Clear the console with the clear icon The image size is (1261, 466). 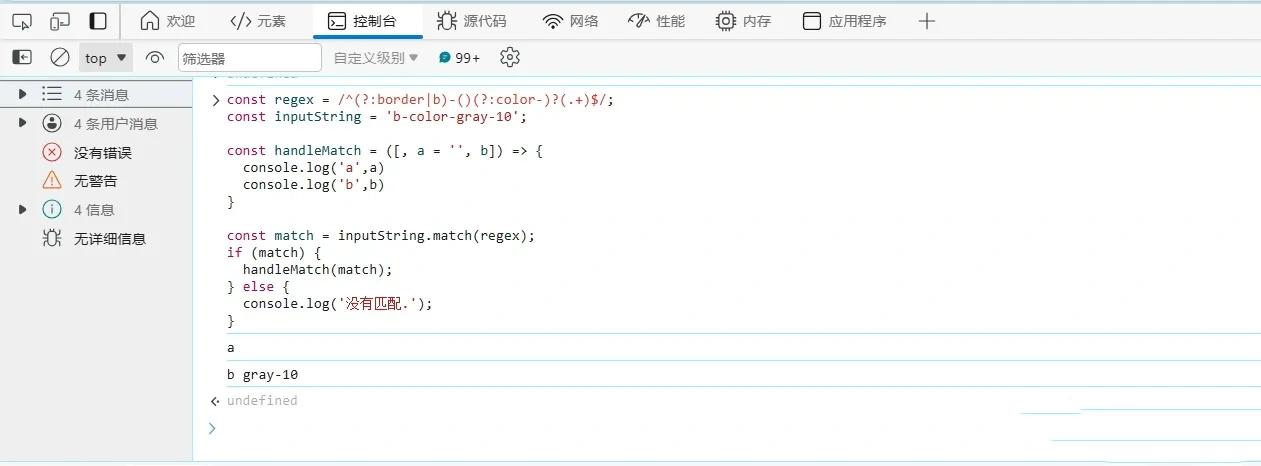60,58
